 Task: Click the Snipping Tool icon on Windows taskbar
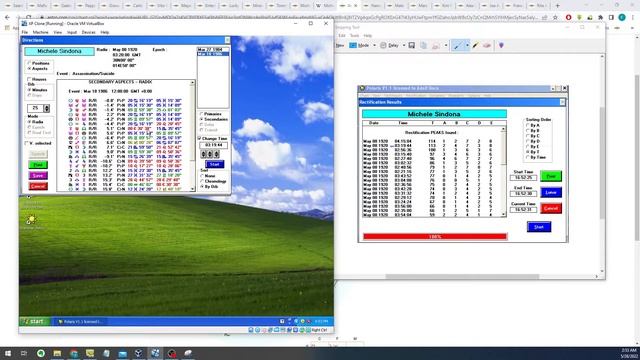coord(188,353)
